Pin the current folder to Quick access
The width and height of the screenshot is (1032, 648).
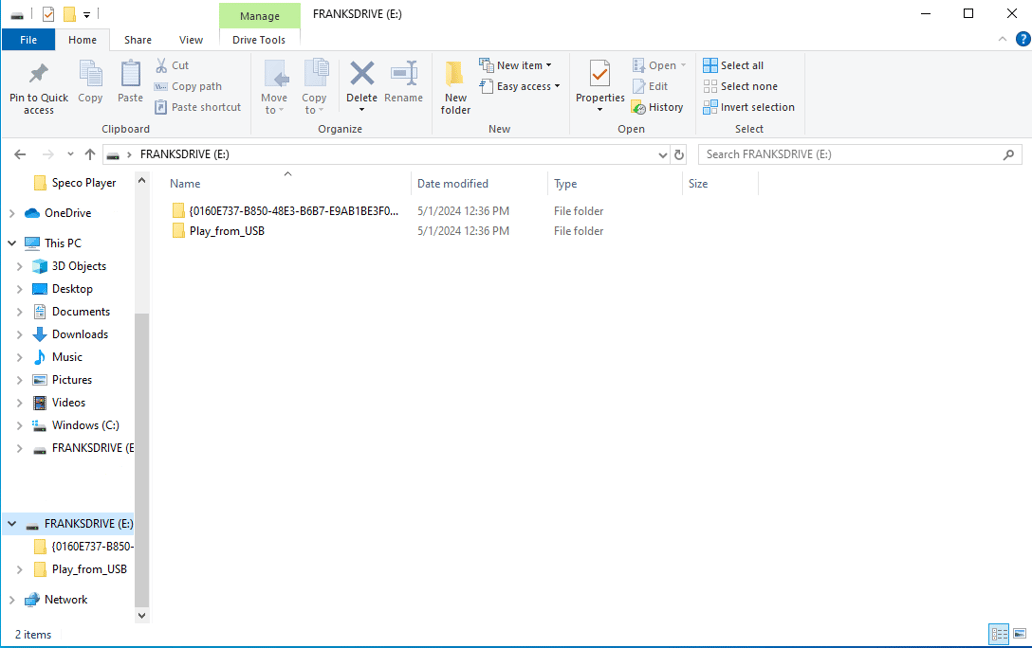click(x=38, y=86)
